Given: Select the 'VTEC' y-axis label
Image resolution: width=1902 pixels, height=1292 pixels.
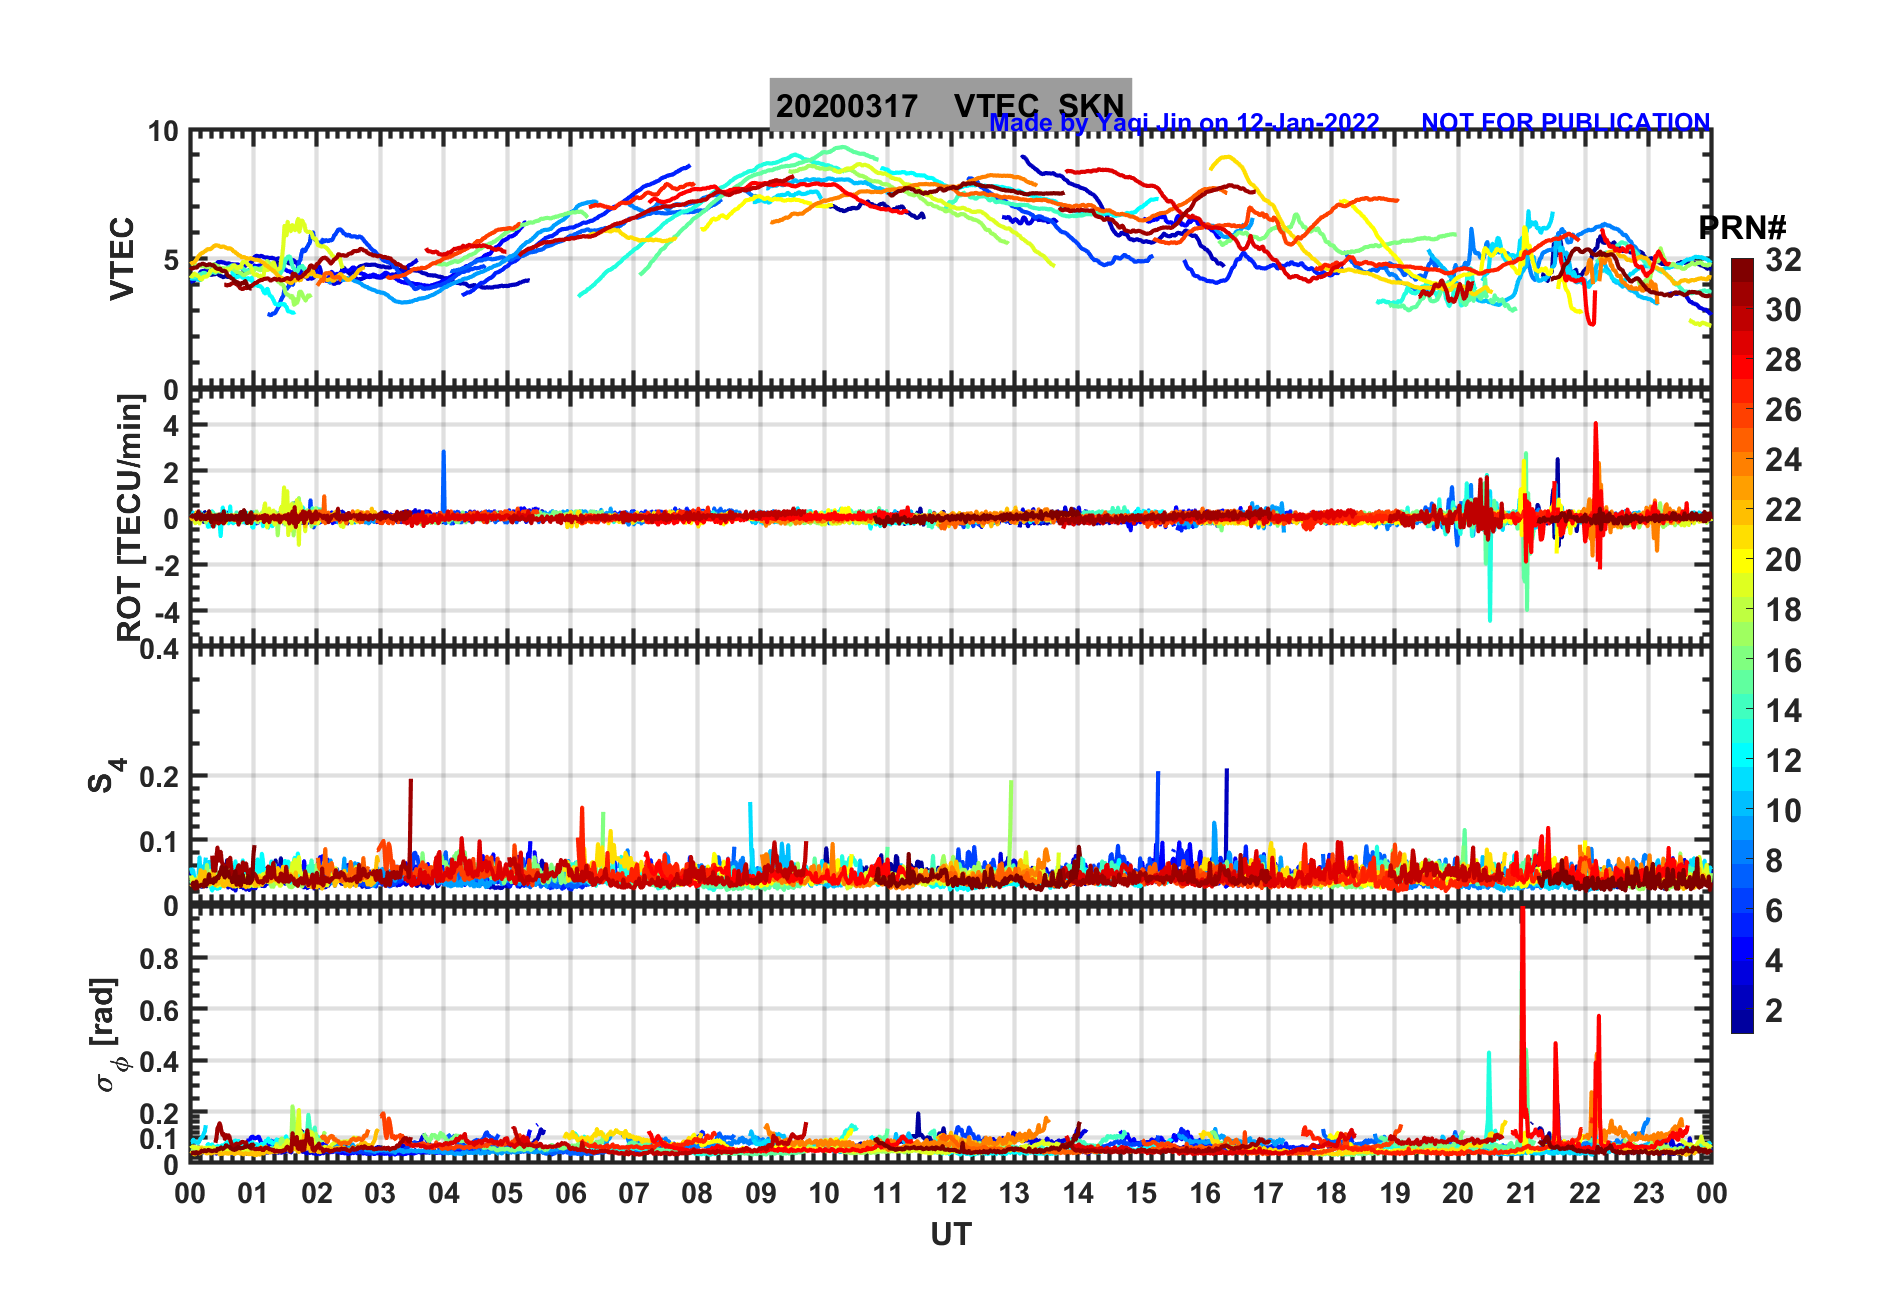Looking at the screenshot, I should [x=121, y=258].
